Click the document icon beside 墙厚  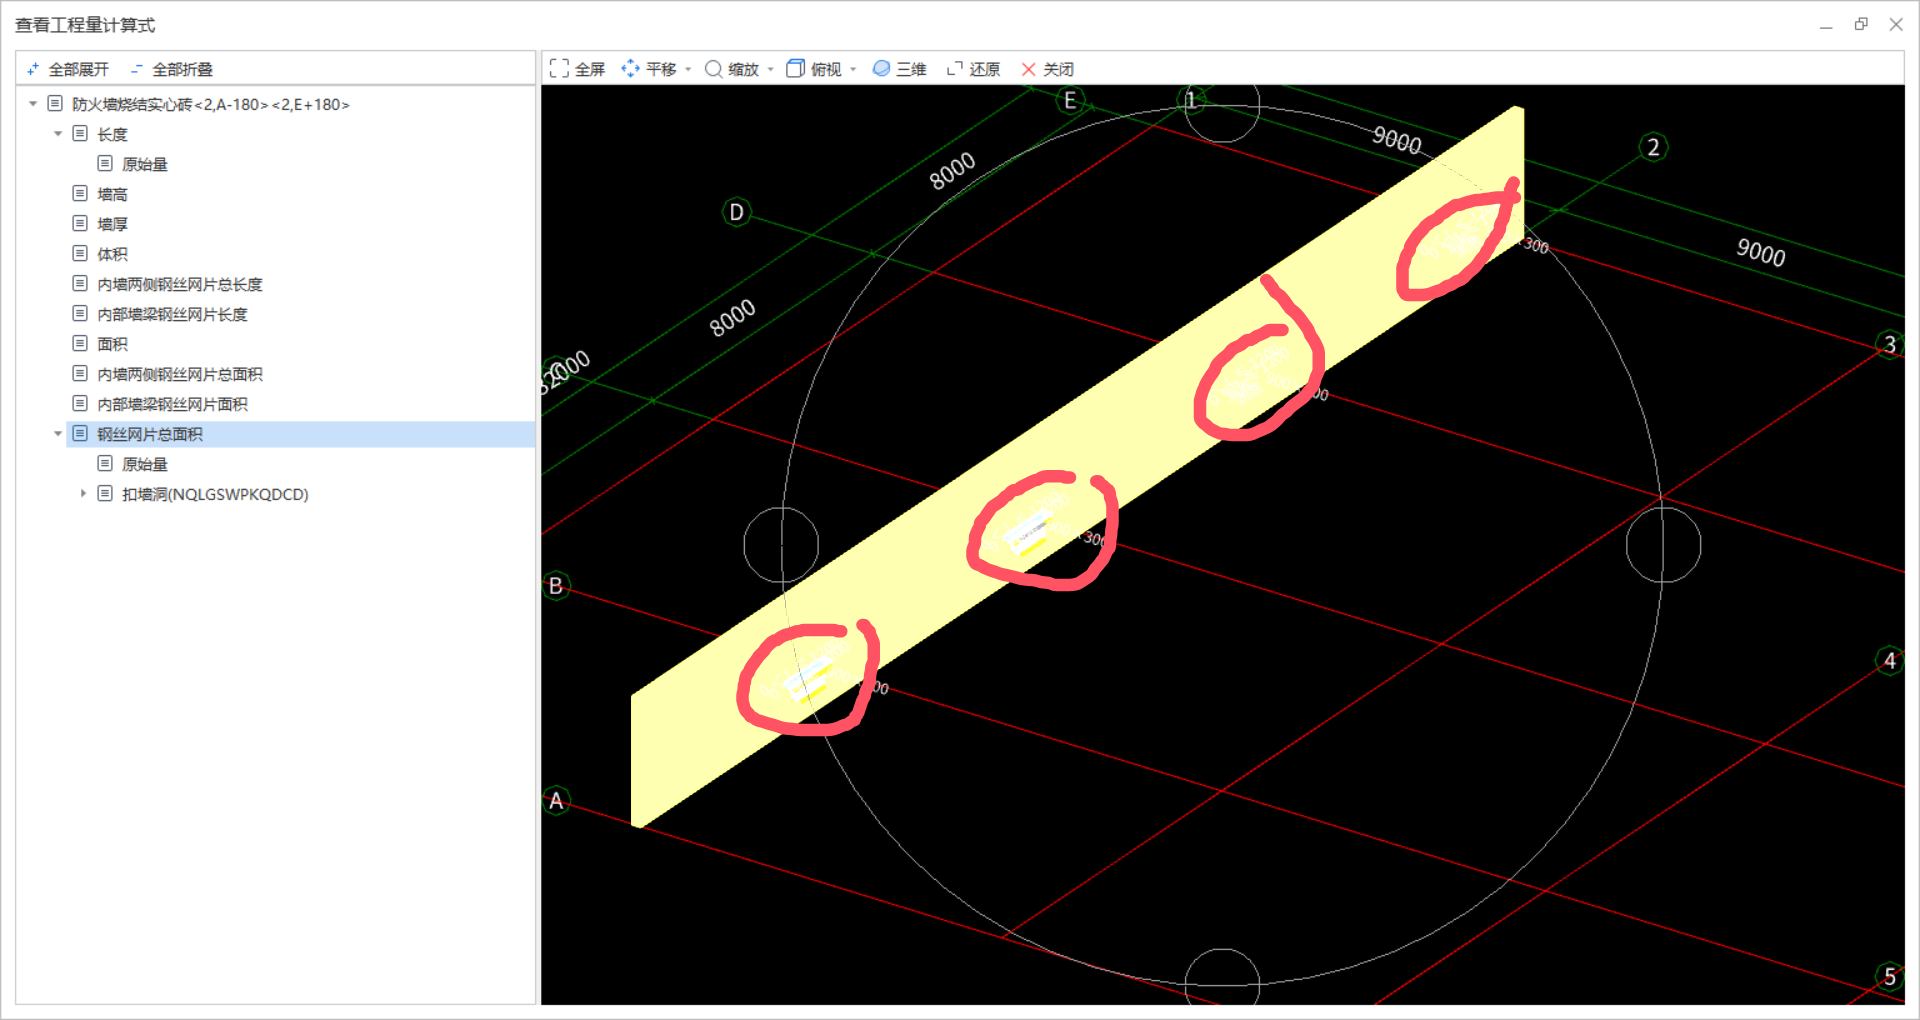click(x=80, y=223)
